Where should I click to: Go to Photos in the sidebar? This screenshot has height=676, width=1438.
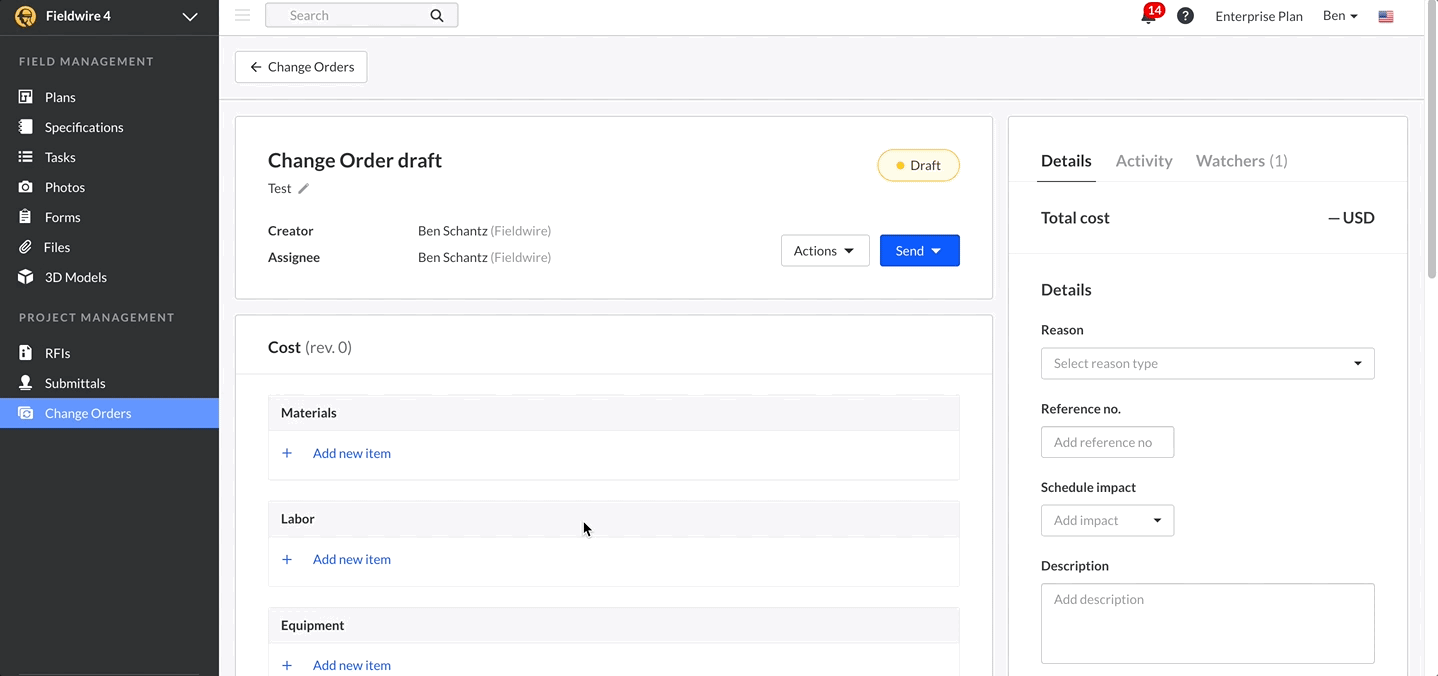coord(64,187)
